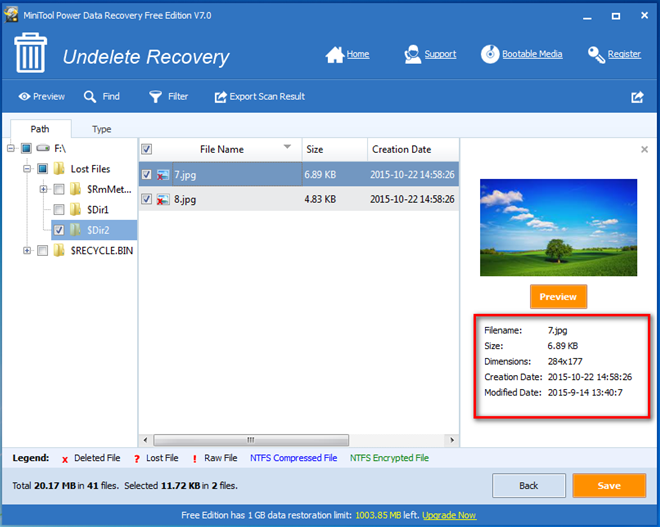Select the 7.jpg file name in list
The height and width of the screenshot is (527, 660).
(x=185, y=175)
